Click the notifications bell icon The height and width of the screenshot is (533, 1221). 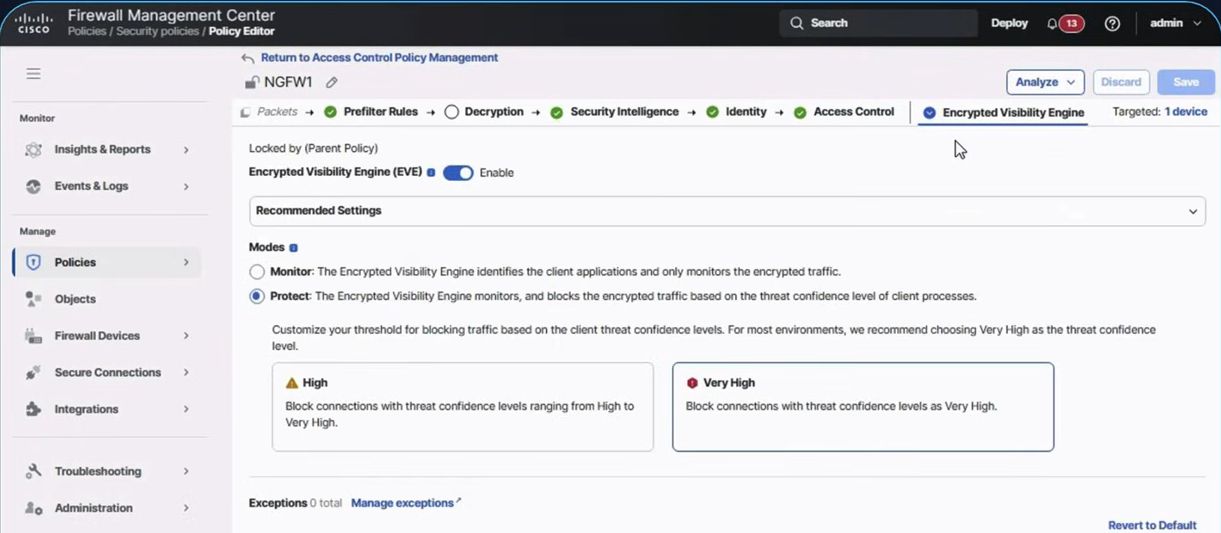click(x=1052, y=24)
